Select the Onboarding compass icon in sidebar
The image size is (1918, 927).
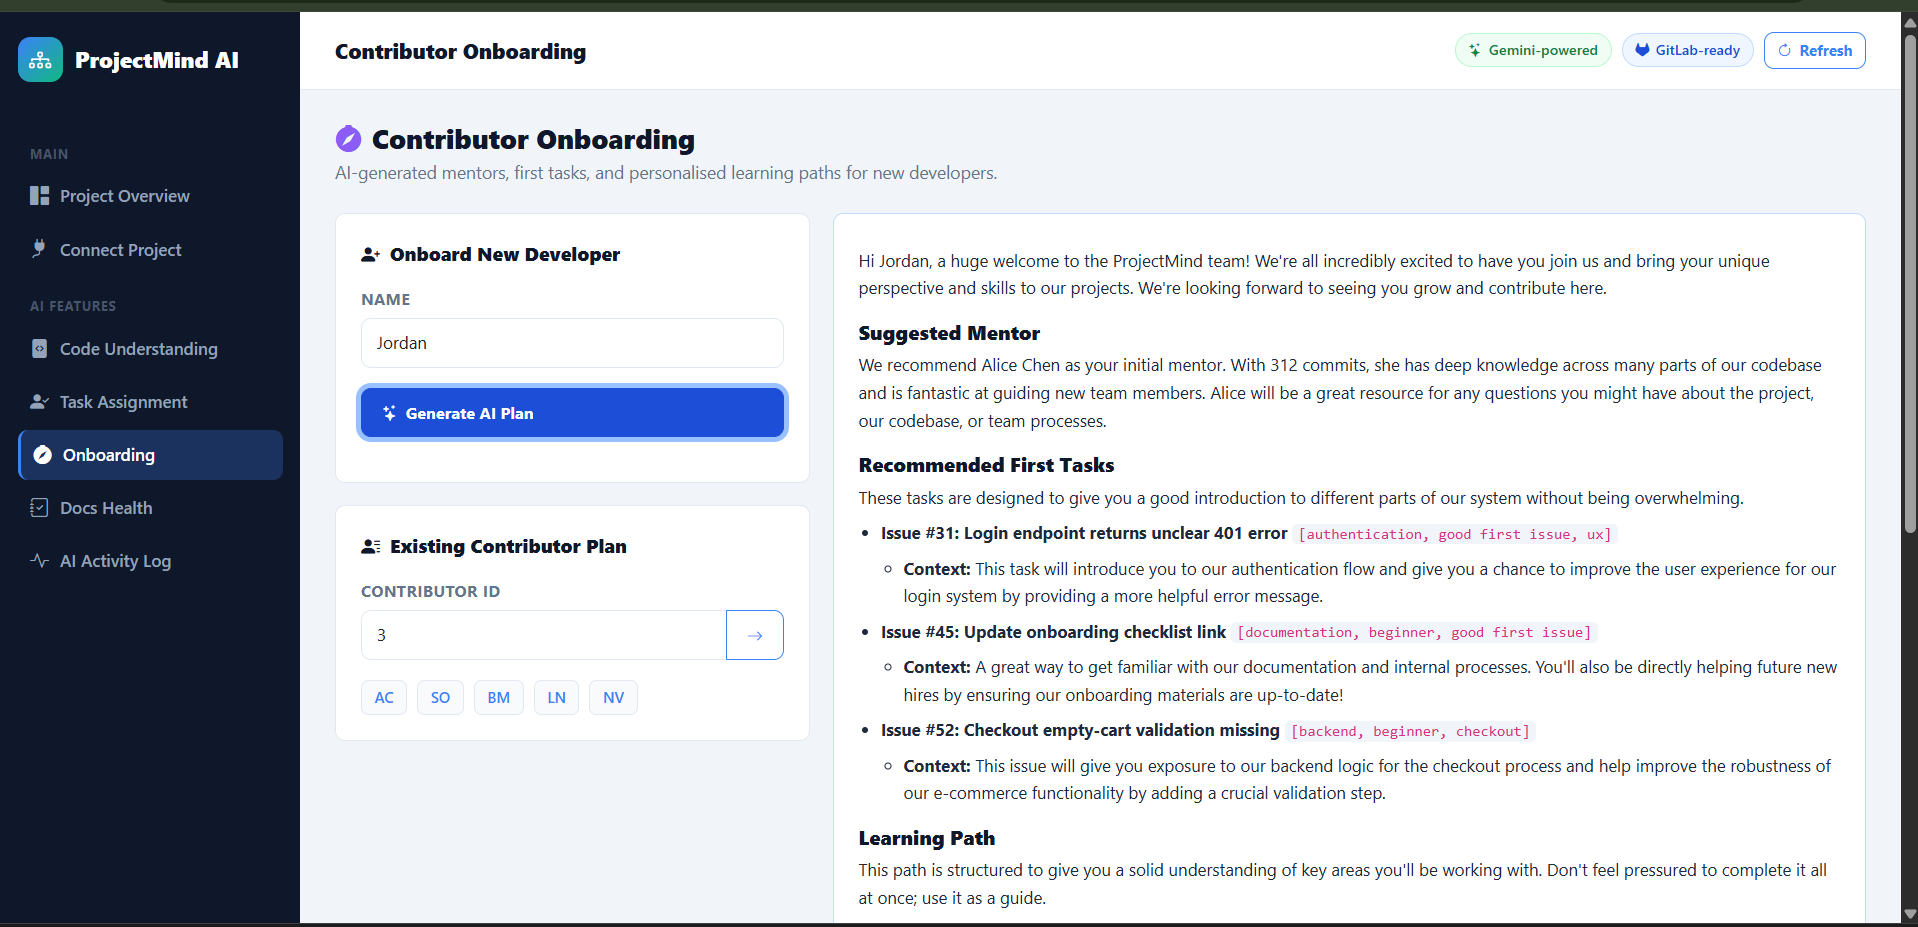42,455
